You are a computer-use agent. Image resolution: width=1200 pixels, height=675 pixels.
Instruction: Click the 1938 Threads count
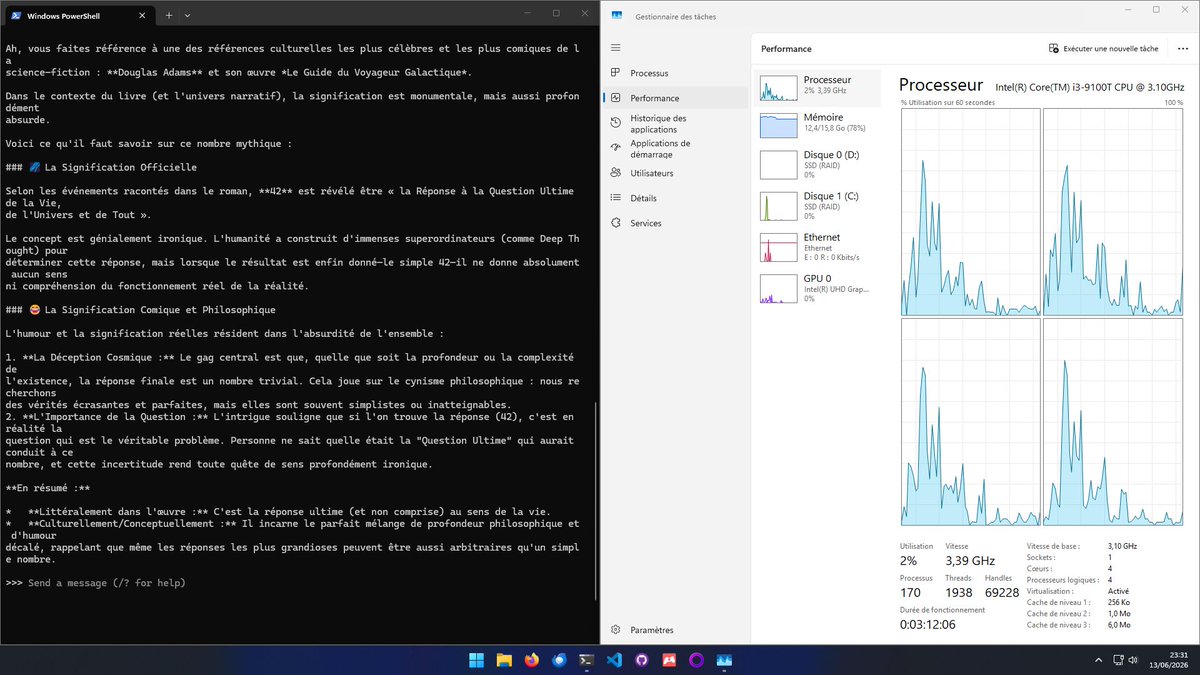(958, 592)
